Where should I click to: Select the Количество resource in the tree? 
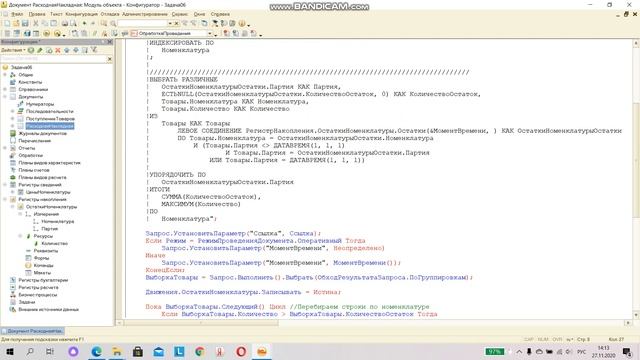point(55,244)
